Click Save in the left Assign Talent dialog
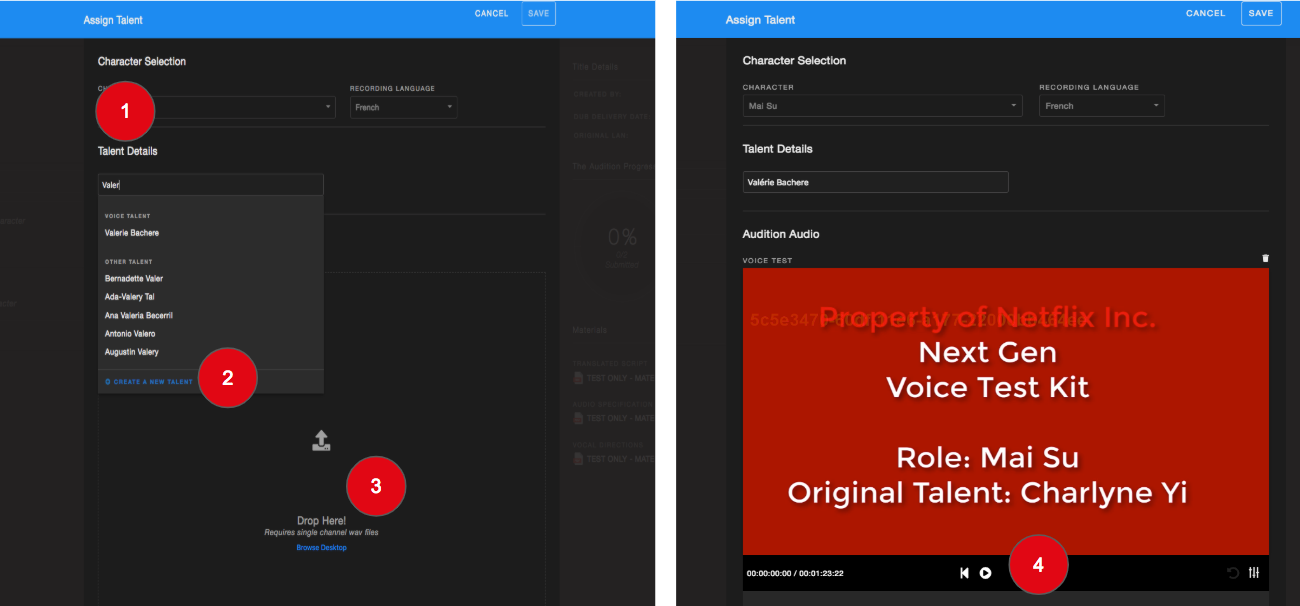Image resolution: width=1300 pixels, height=606 pixels. click(538, 14)
